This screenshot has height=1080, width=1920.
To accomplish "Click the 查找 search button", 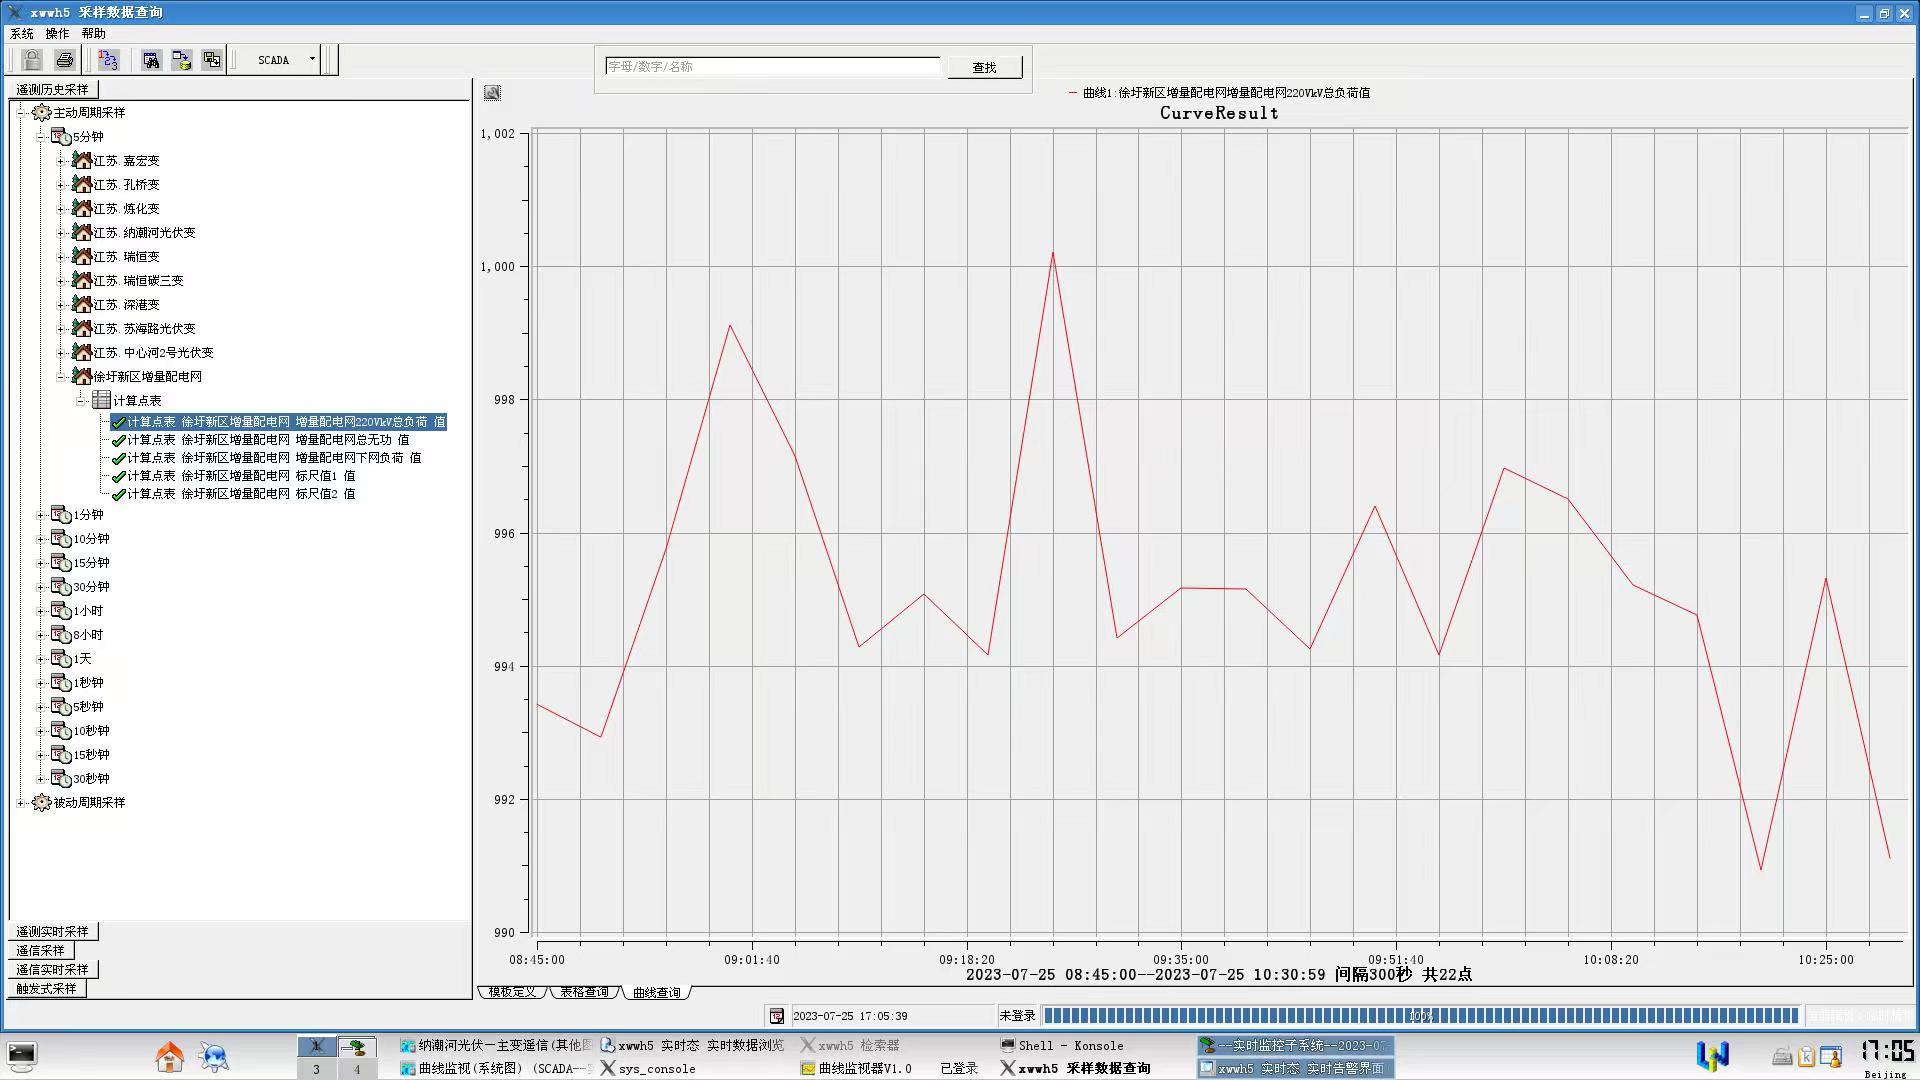I will click(x=984, y=67).
